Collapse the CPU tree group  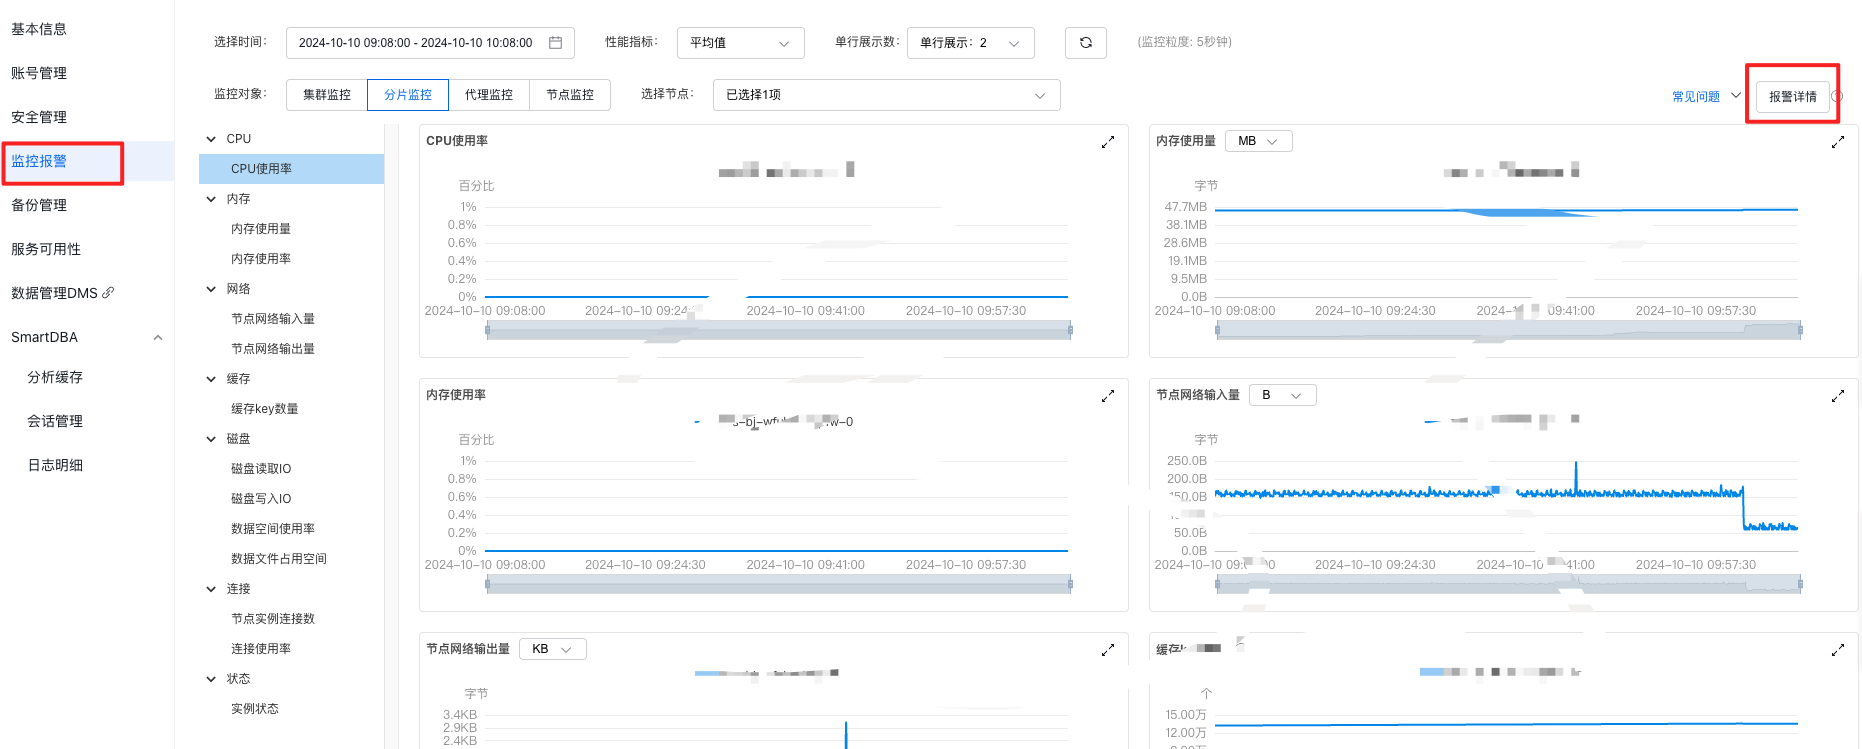[x=211, y=139]
